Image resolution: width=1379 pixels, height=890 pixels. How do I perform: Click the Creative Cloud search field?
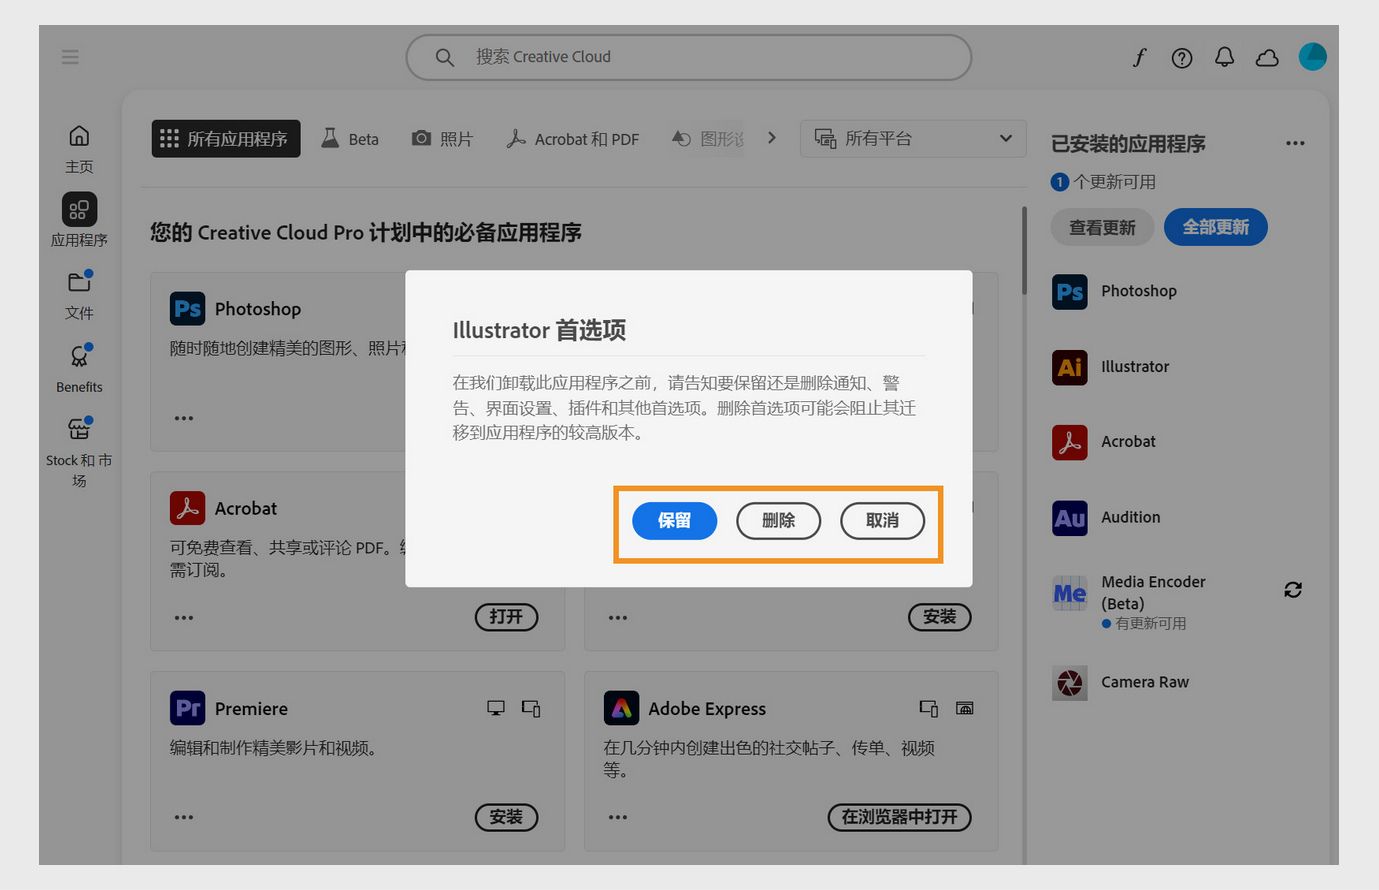[x=686, y=57]
